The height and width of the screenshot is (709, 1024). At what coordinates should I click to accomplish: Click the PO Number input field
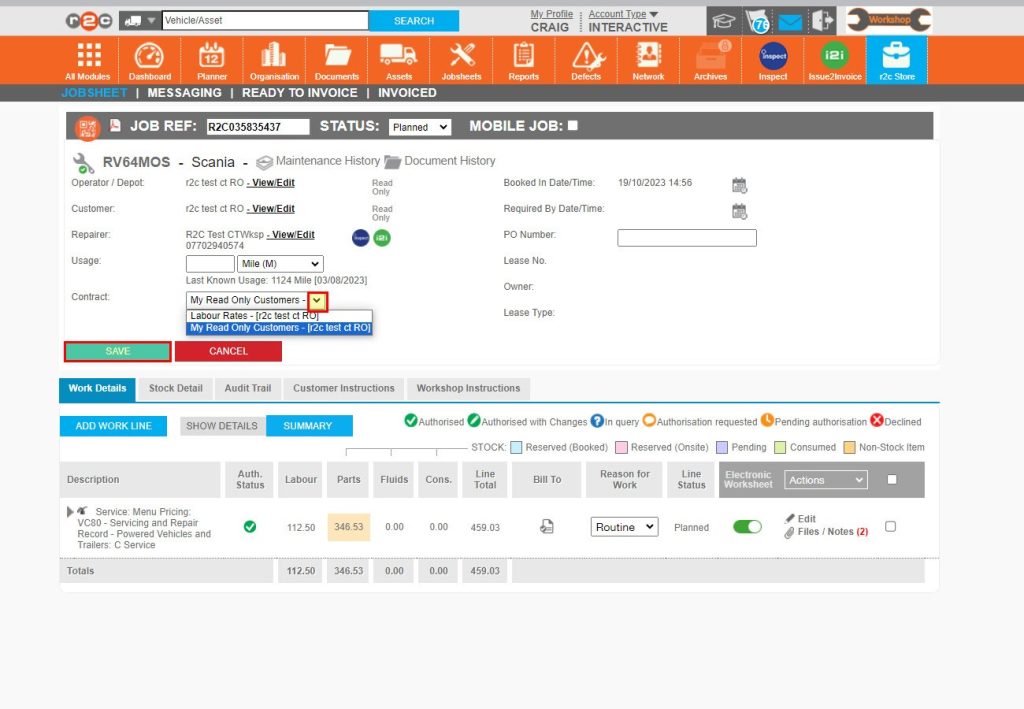(687, 238)
